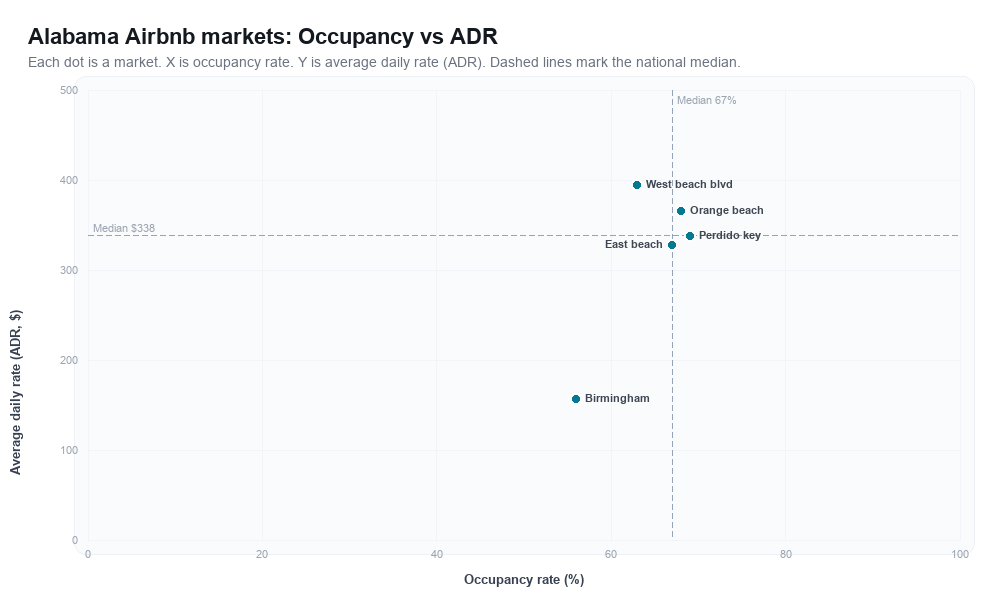This screenshot has height=600, width=1000.
Task: Click the Perdido key market dot
Action: [689, 236]
